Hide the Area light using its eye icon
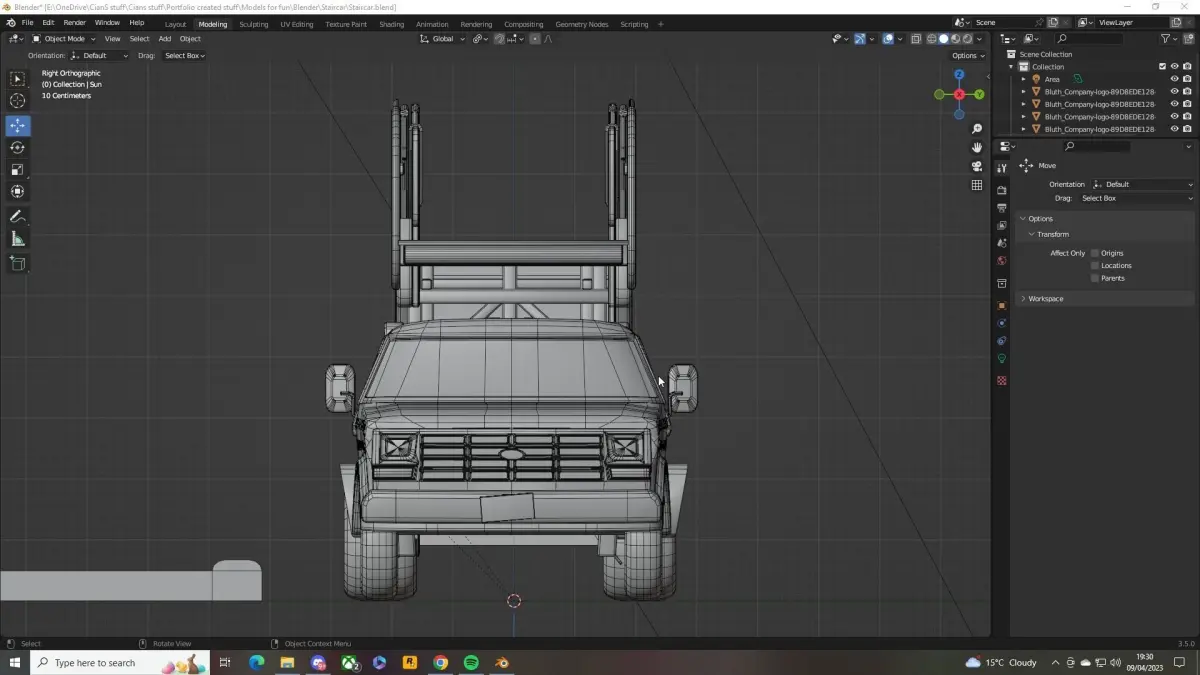This screenshot has height=675, width=1200. (1174, 79)
